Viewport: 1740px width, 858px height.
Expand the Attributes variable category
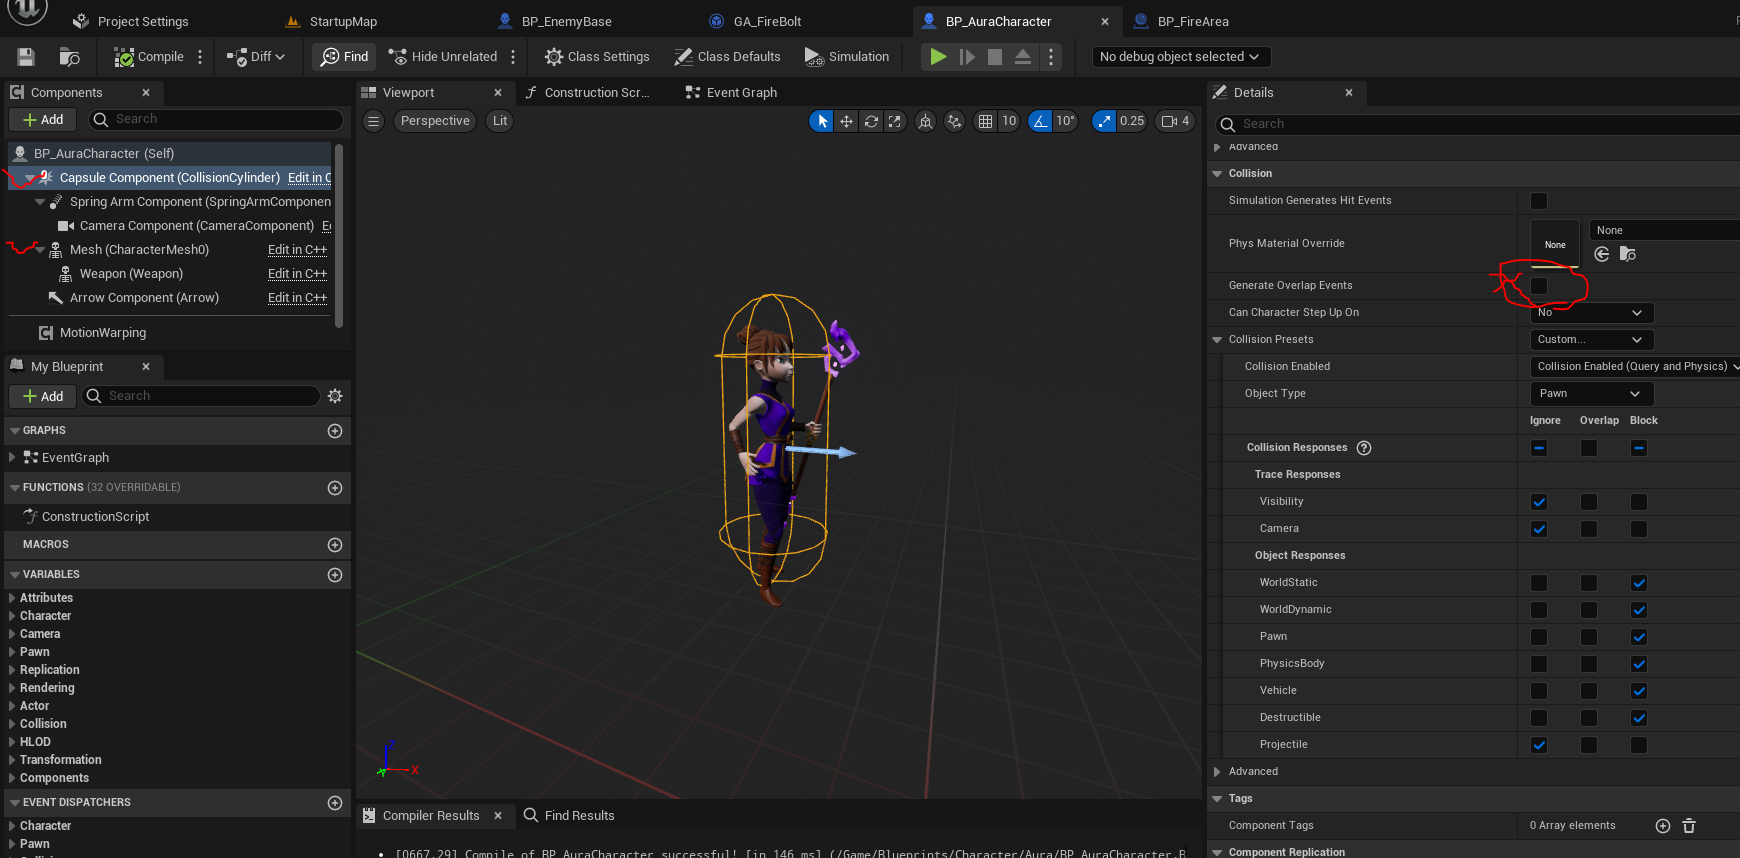point(11,598)
